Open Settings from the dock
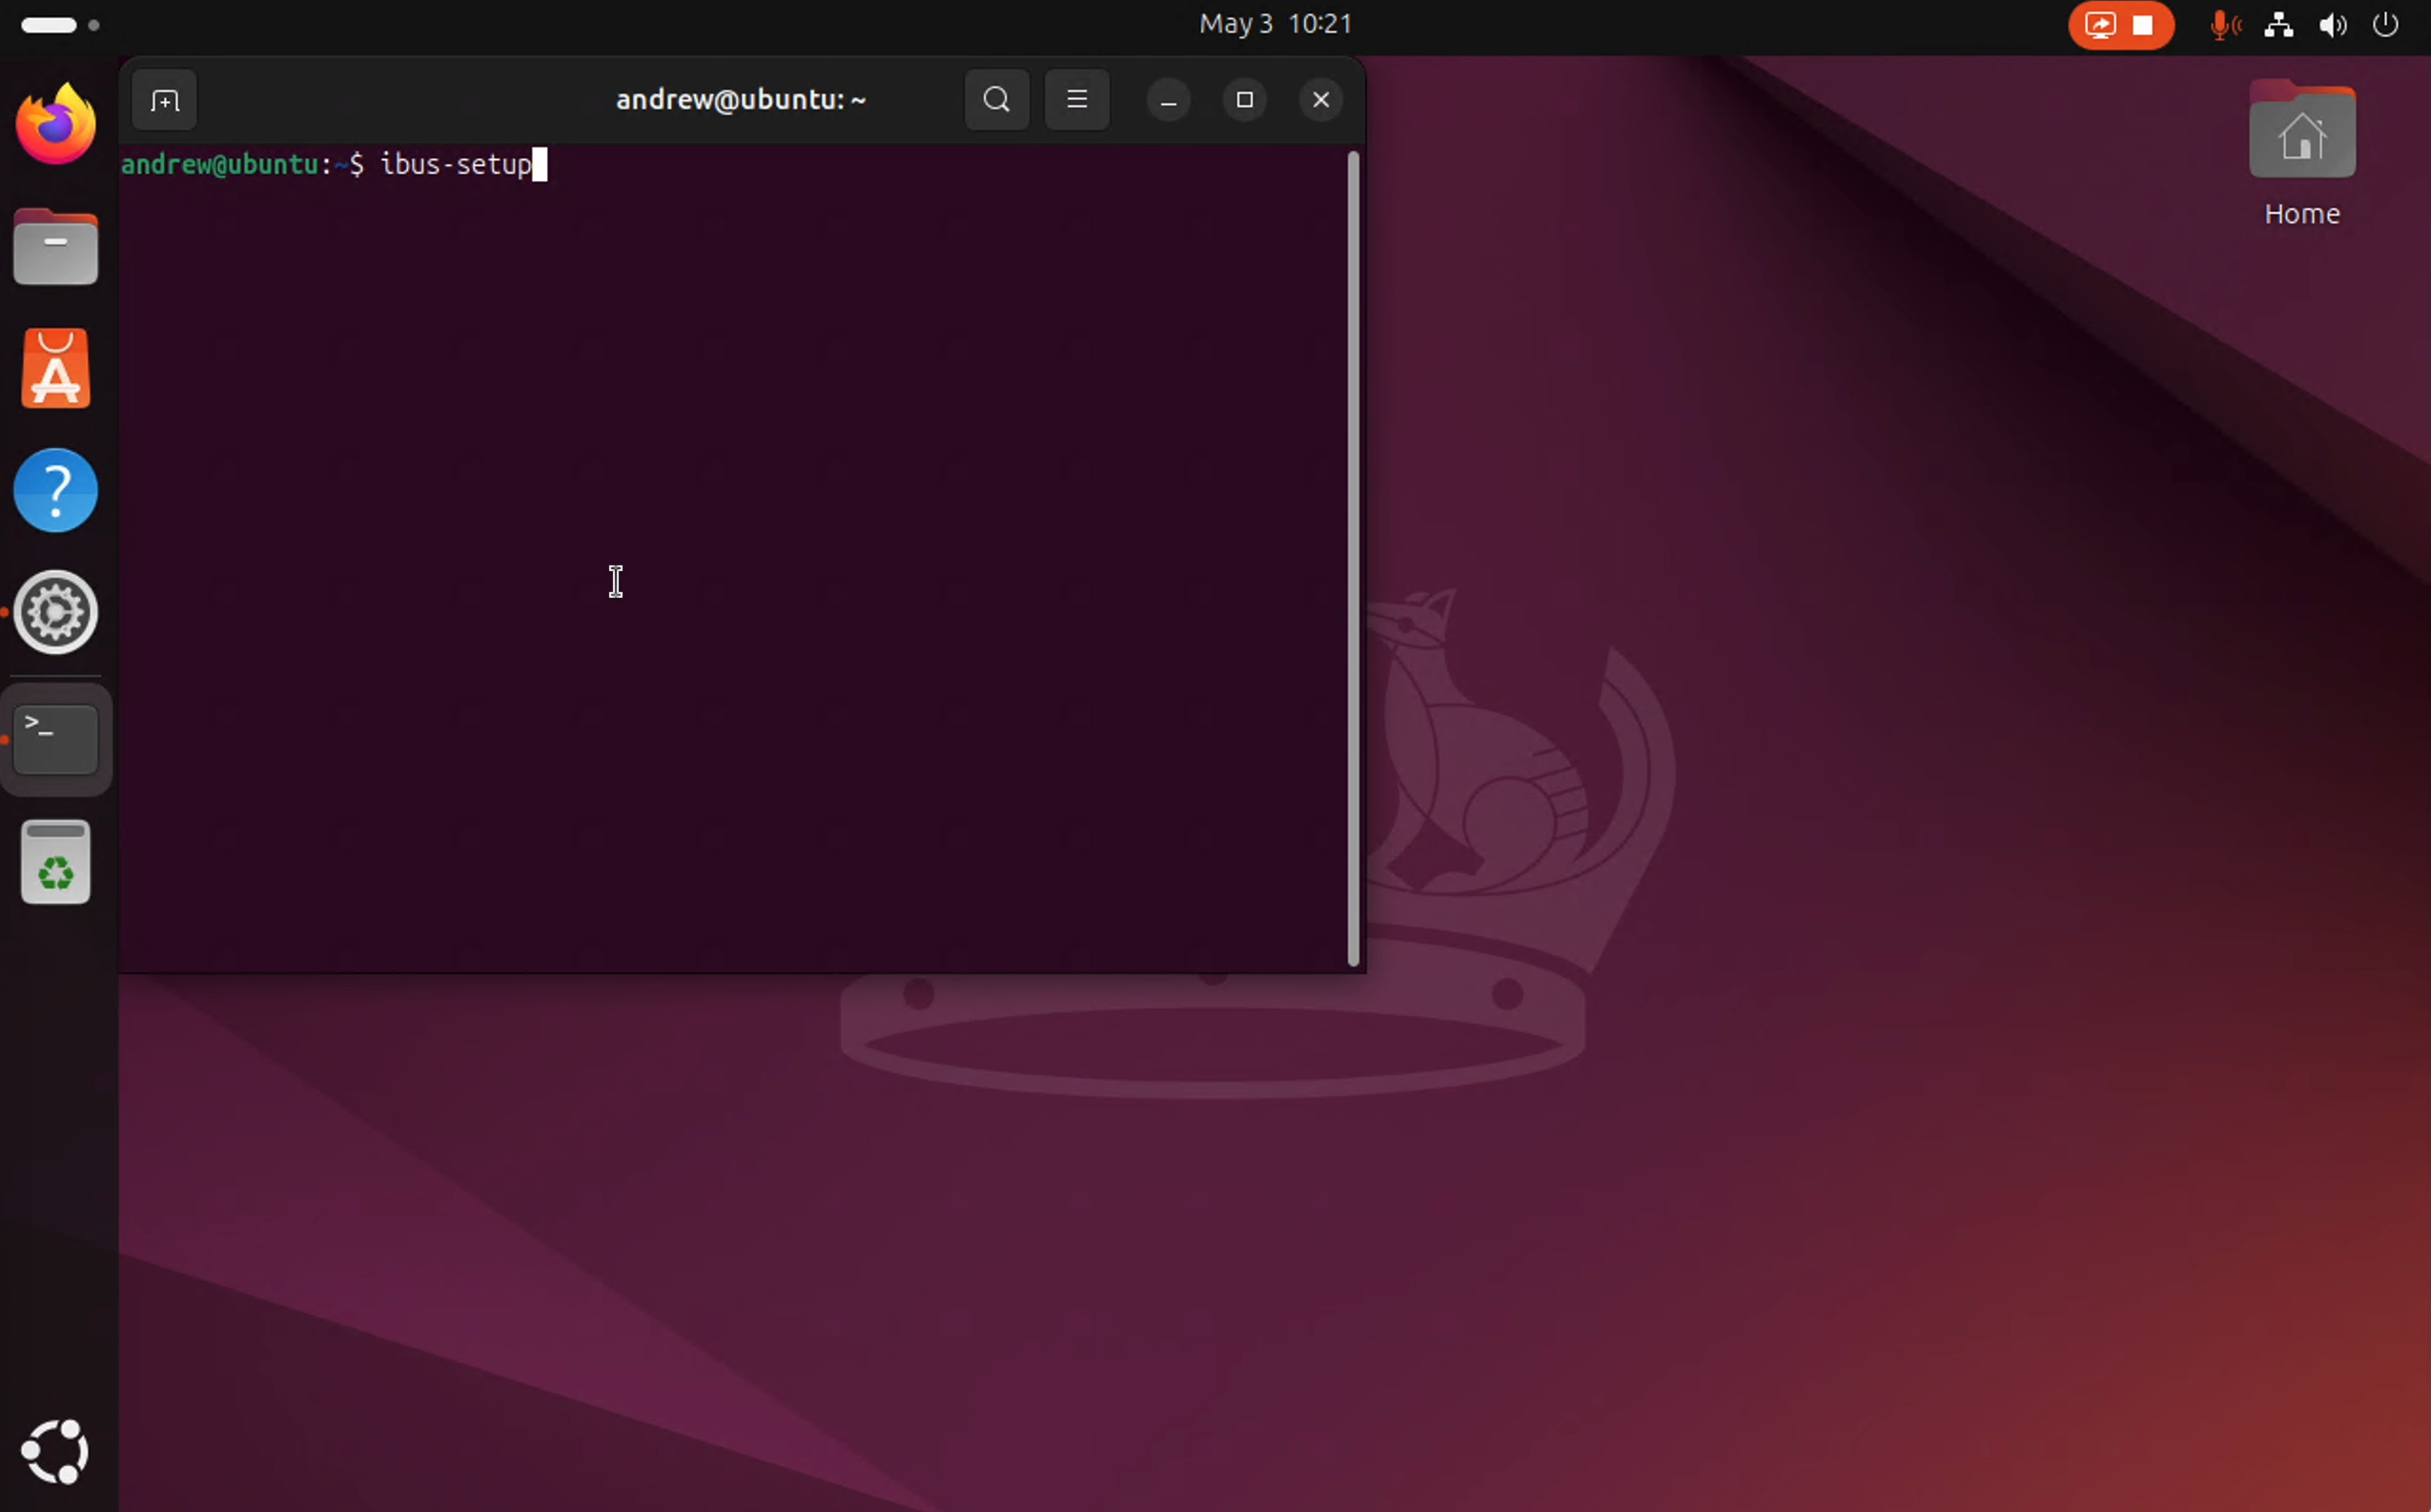Image resolution: width=2431 pixels, height=1512 pixels. [x=56, y=612]
